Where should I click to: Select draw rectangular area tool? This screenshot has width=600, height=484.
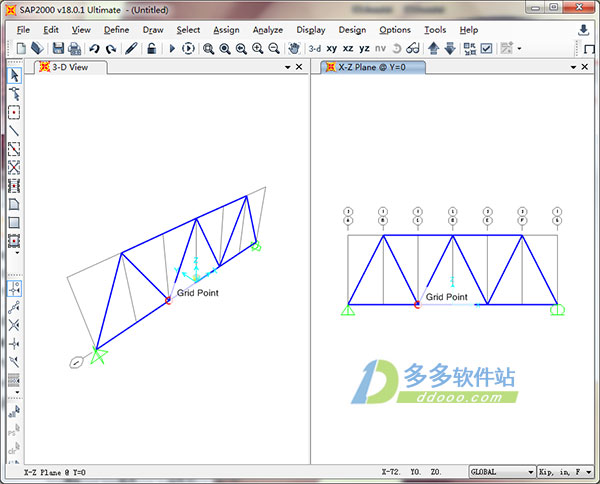tap(14, 222)
